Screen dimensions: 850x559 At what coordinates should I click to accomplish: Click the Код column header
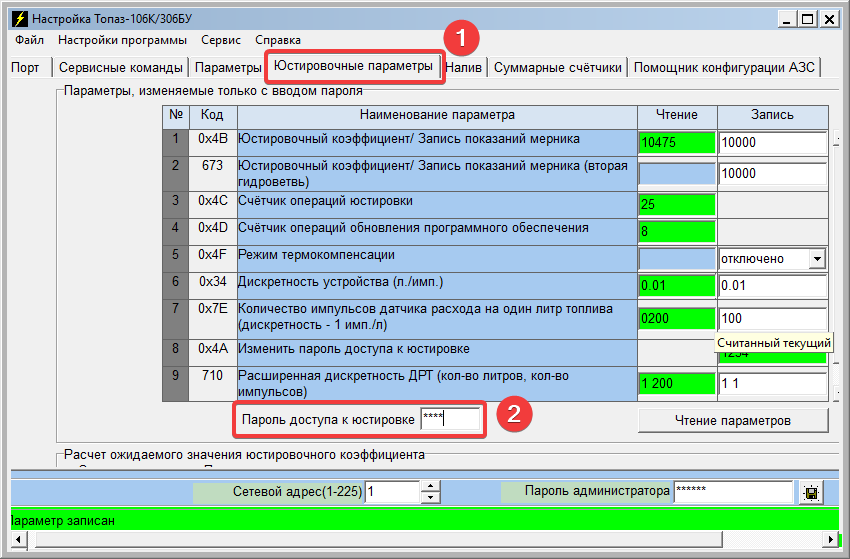tap(212, 115)
